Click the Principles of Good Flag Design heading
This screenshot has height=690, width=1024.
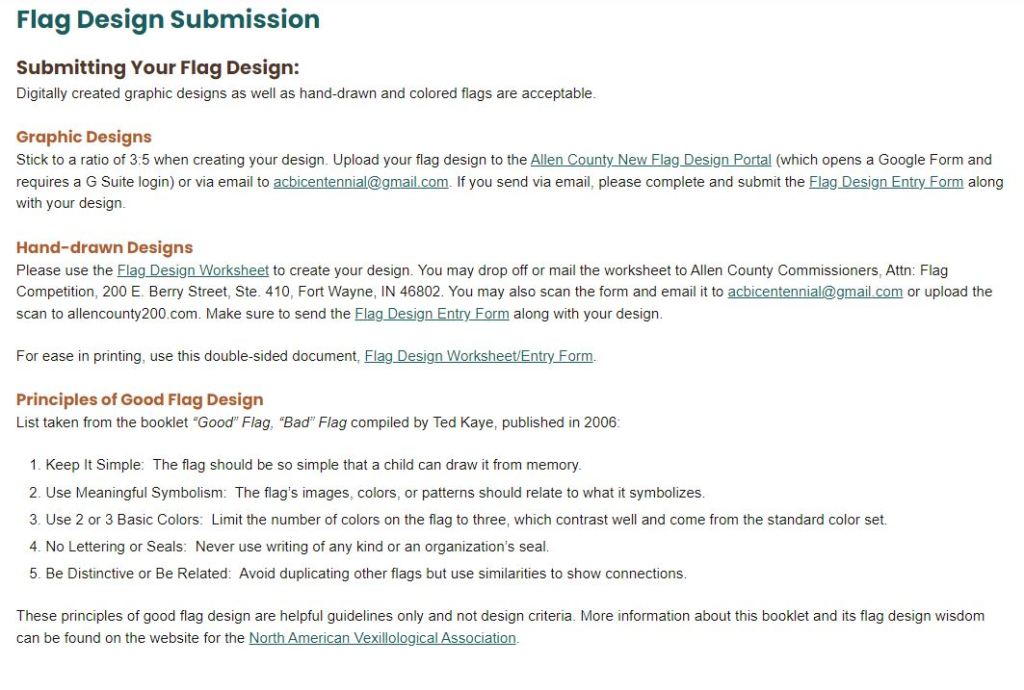click(140, 400)
